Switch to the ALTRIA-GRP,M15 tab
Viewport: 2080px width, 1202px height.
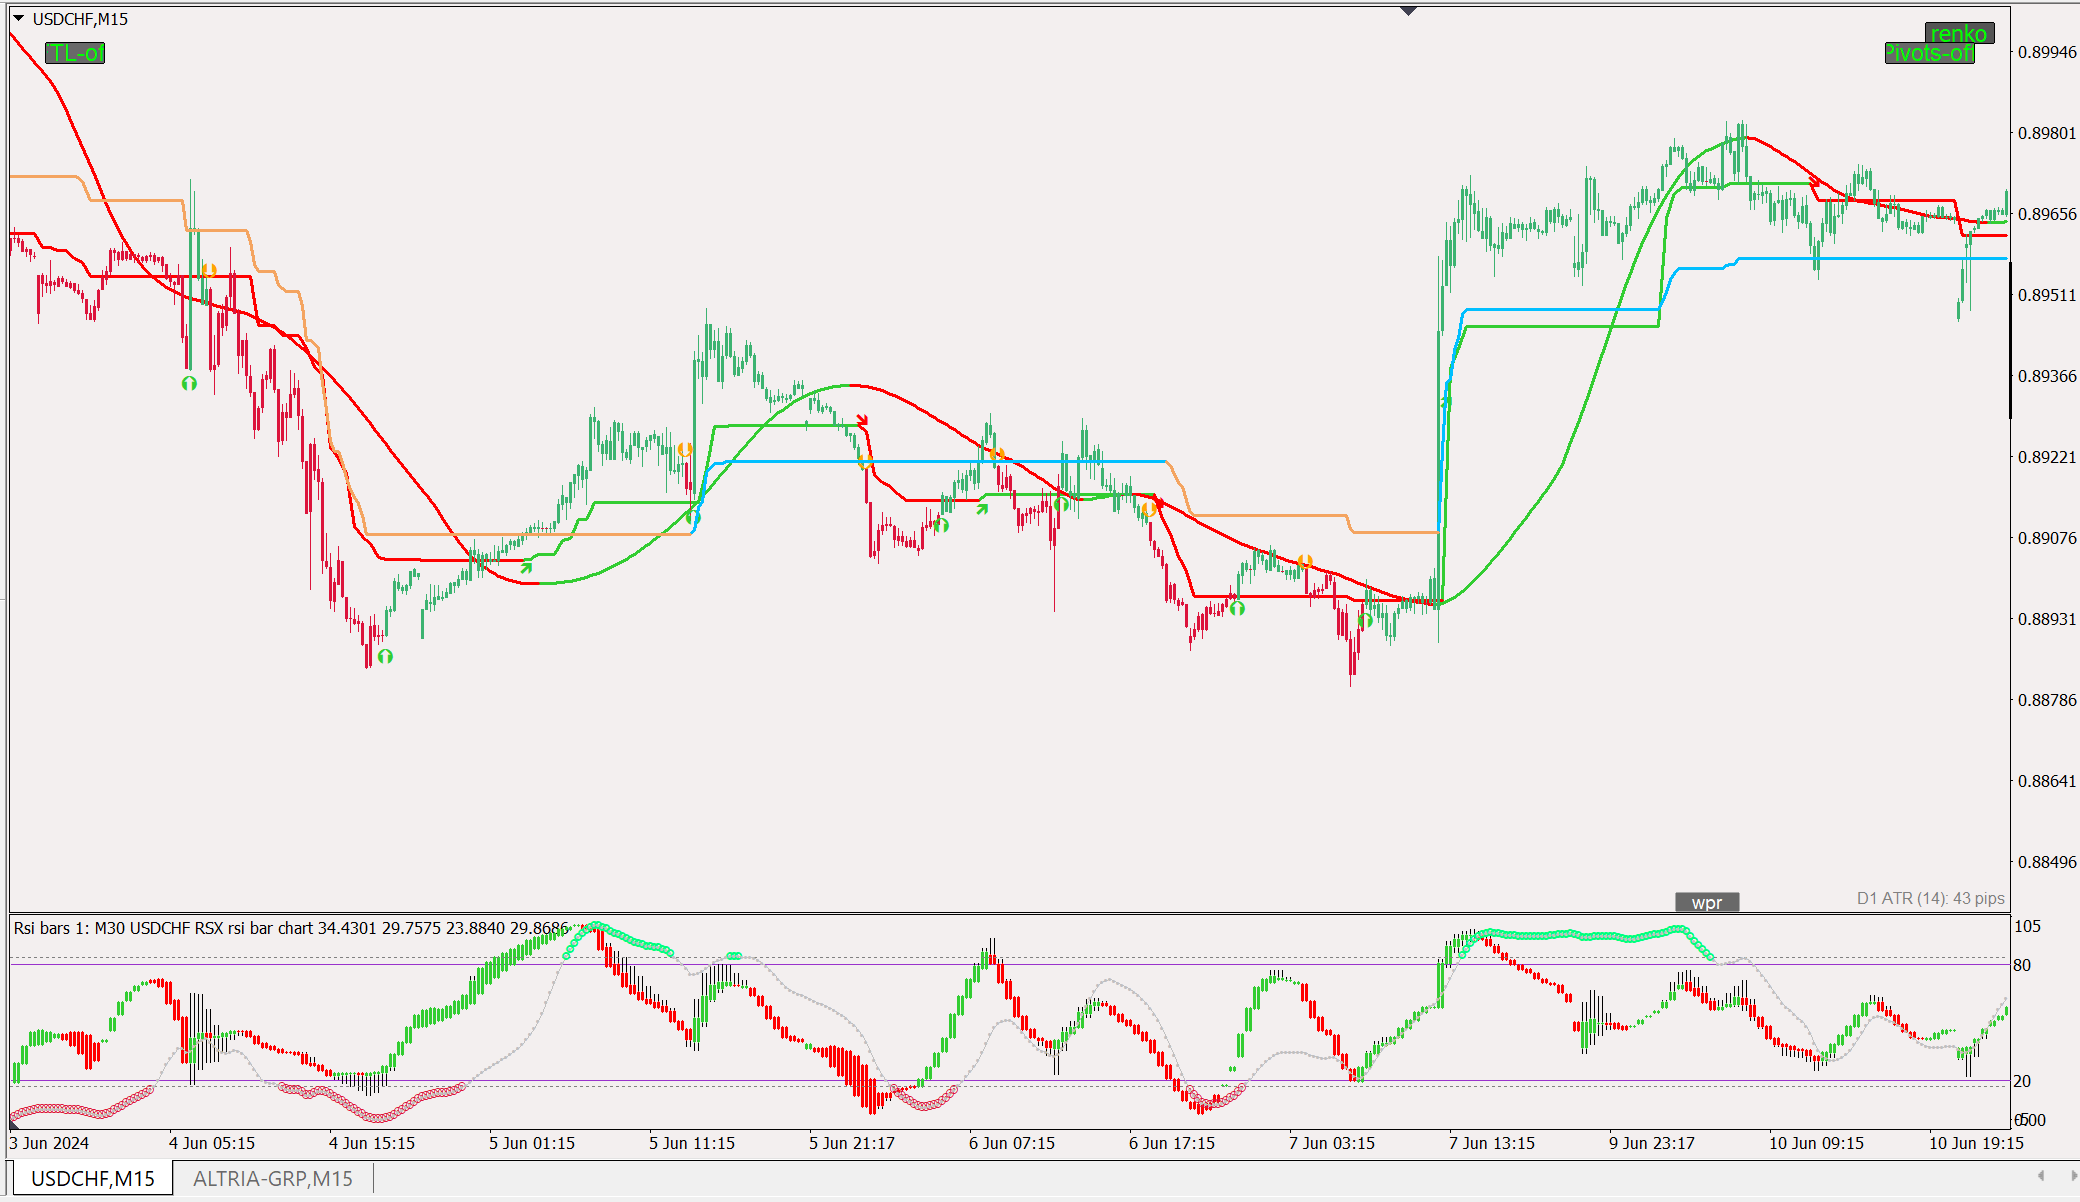coord(272,1178)
